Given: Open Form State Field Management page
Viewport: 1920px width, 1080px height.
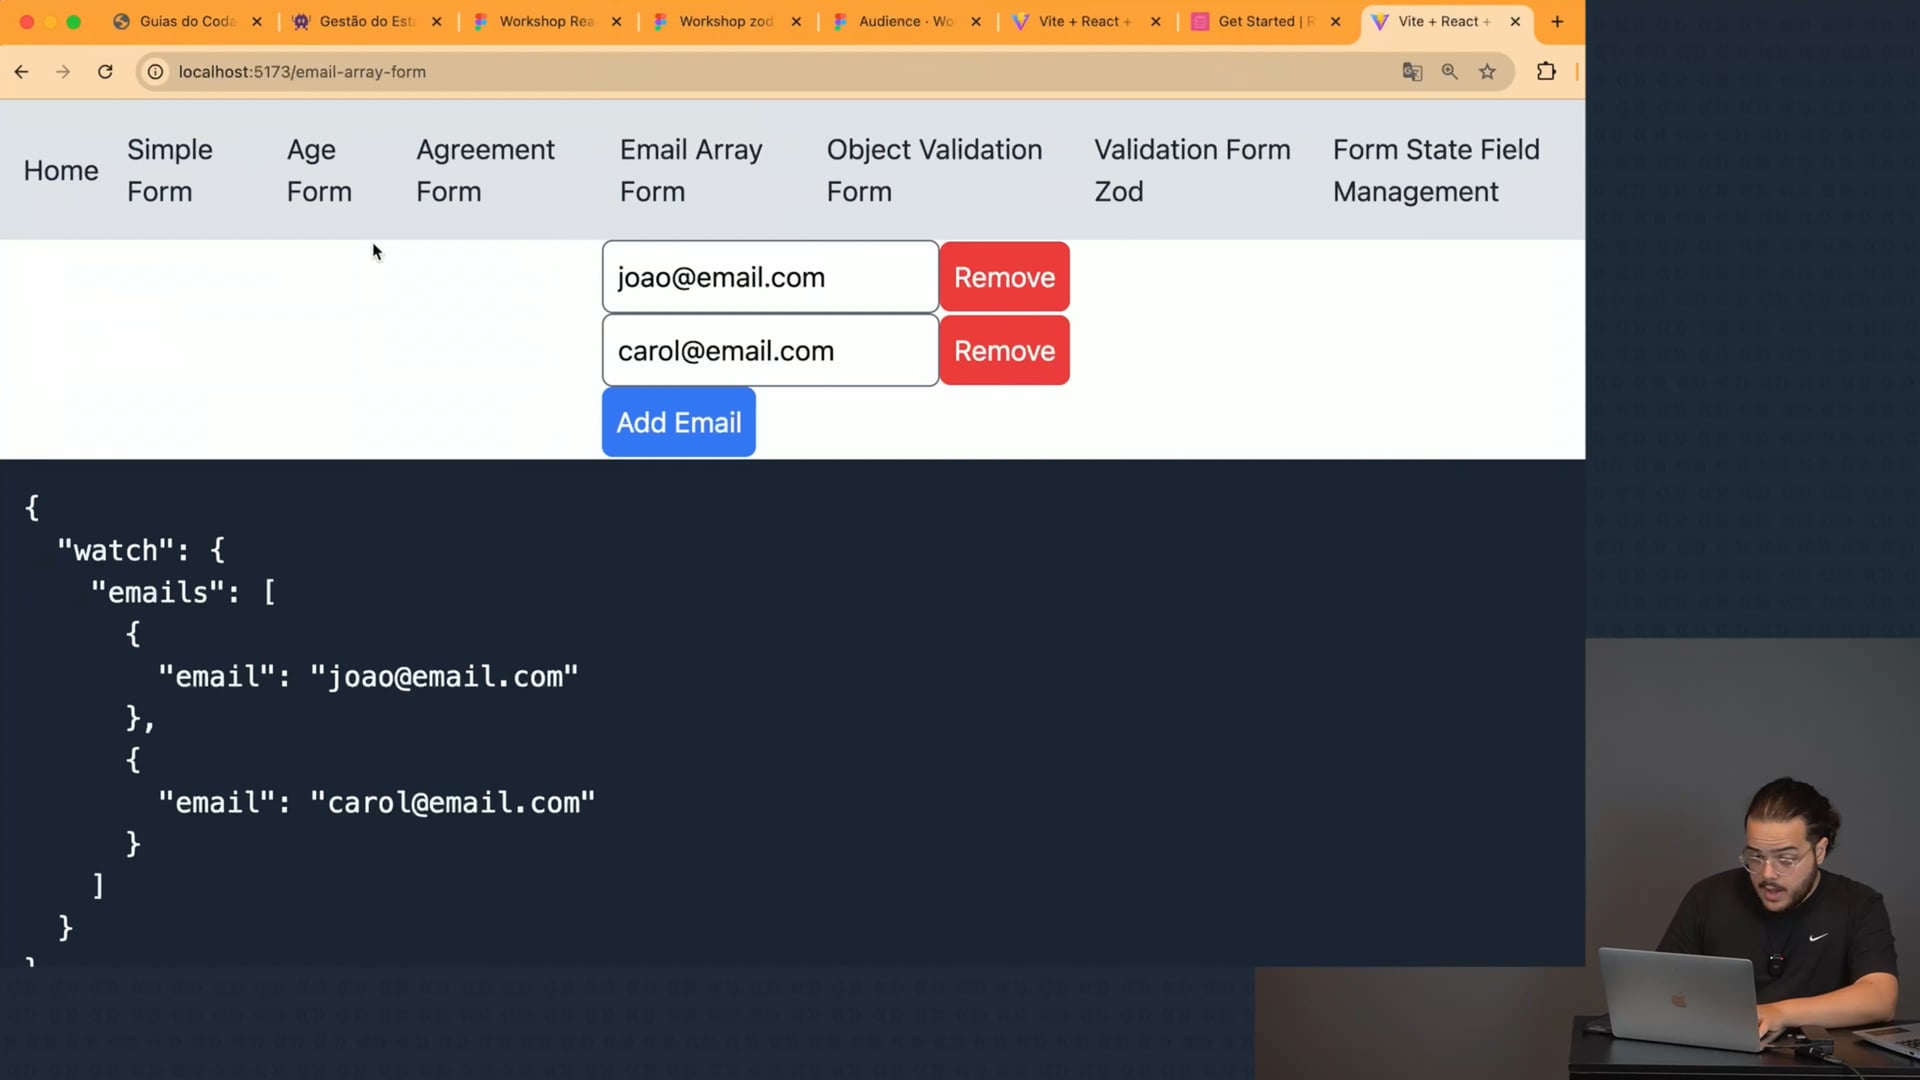Looking at the screenshot, I should [1436, 170].
